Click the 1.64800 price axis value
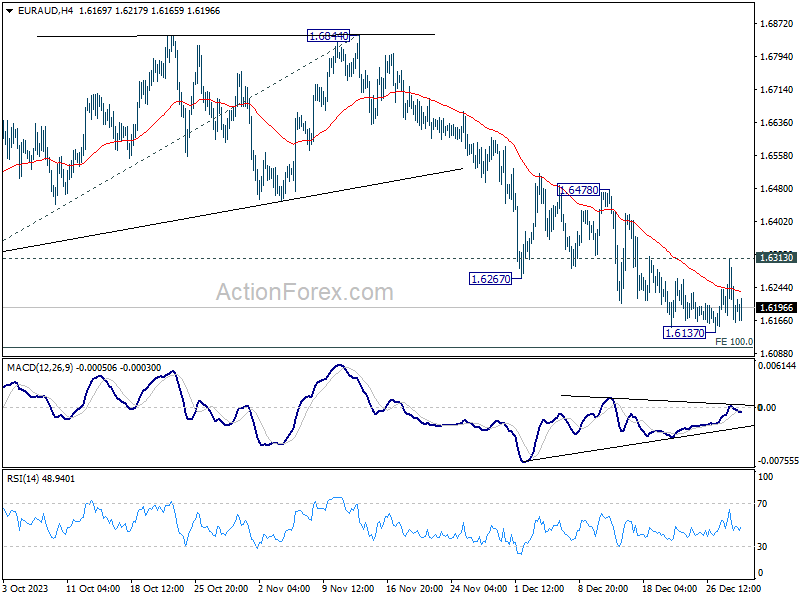Viewport: 800px width, 600px height. click(x=777, y=189)
